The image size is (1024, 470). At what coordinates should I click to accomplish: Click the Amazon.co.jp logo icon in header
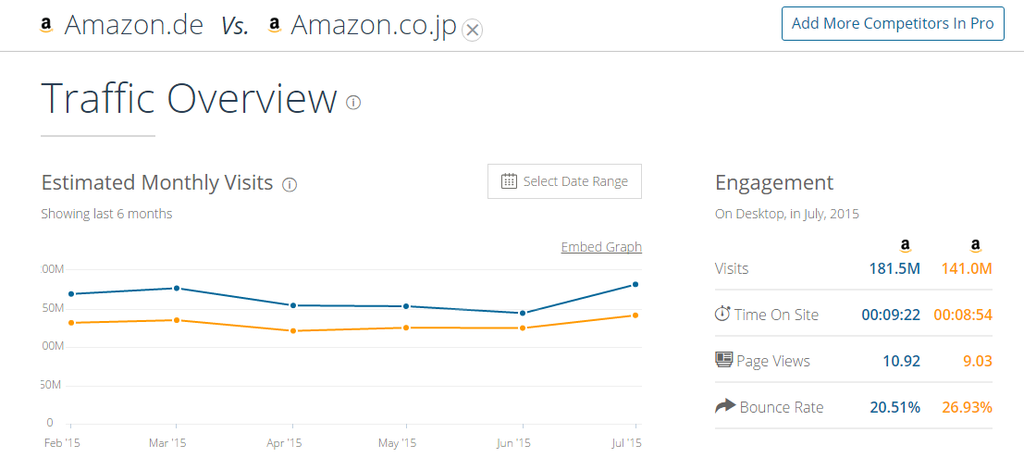pos(274,25)
